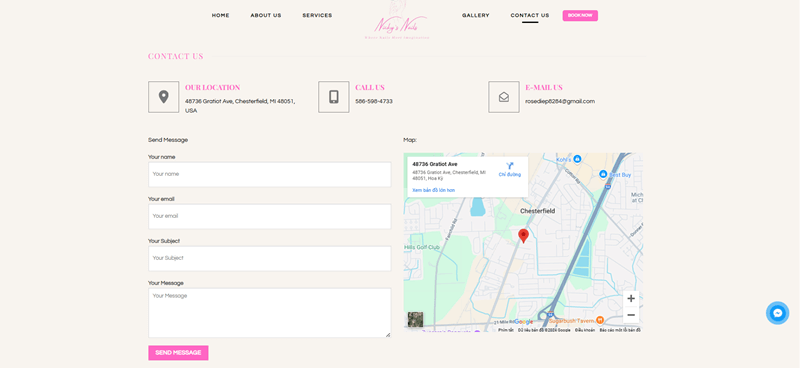
Task: Go to About Us page
Action: (266, 15)
